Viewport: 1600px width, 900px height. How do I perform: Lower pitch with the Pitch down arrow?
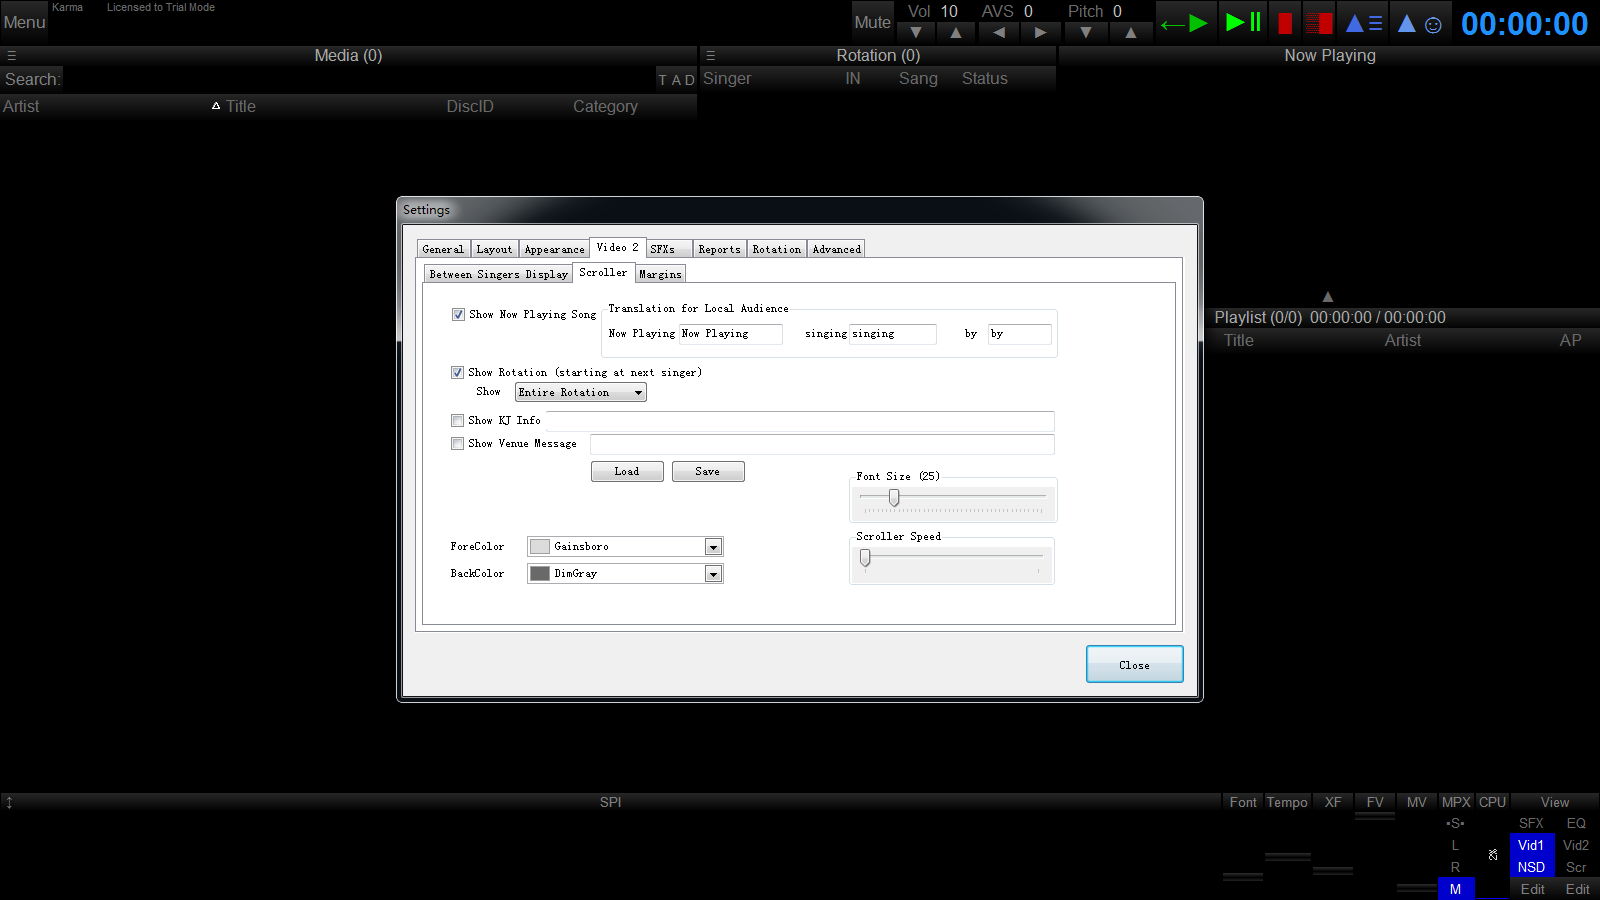pos(1086,33)
